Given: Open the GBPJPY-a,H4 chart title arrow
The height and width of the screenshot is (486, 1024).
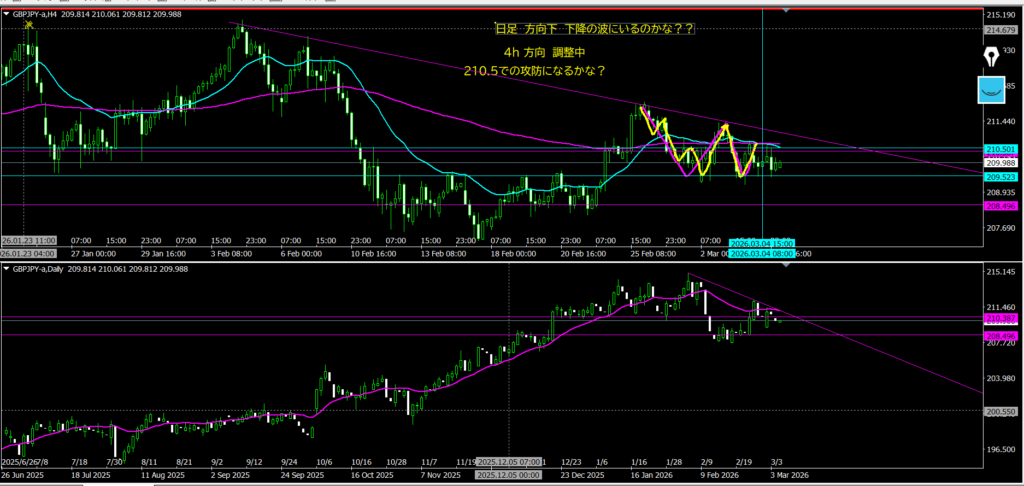Looking at the screenshot, I should coord(5,12).
